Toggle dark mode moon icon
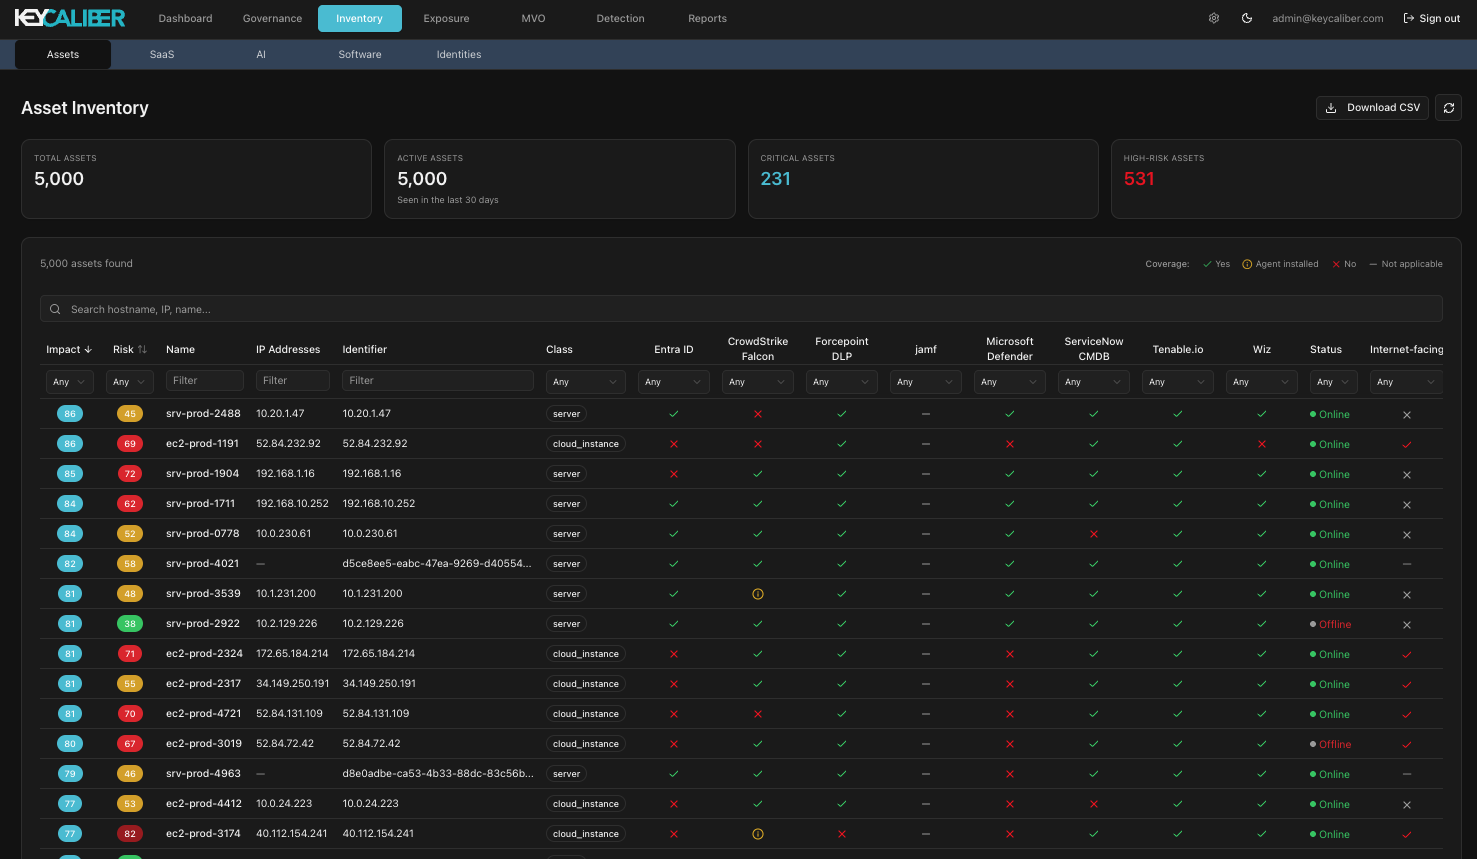The image size is (1477, 859). click(x=1247, y=18)
